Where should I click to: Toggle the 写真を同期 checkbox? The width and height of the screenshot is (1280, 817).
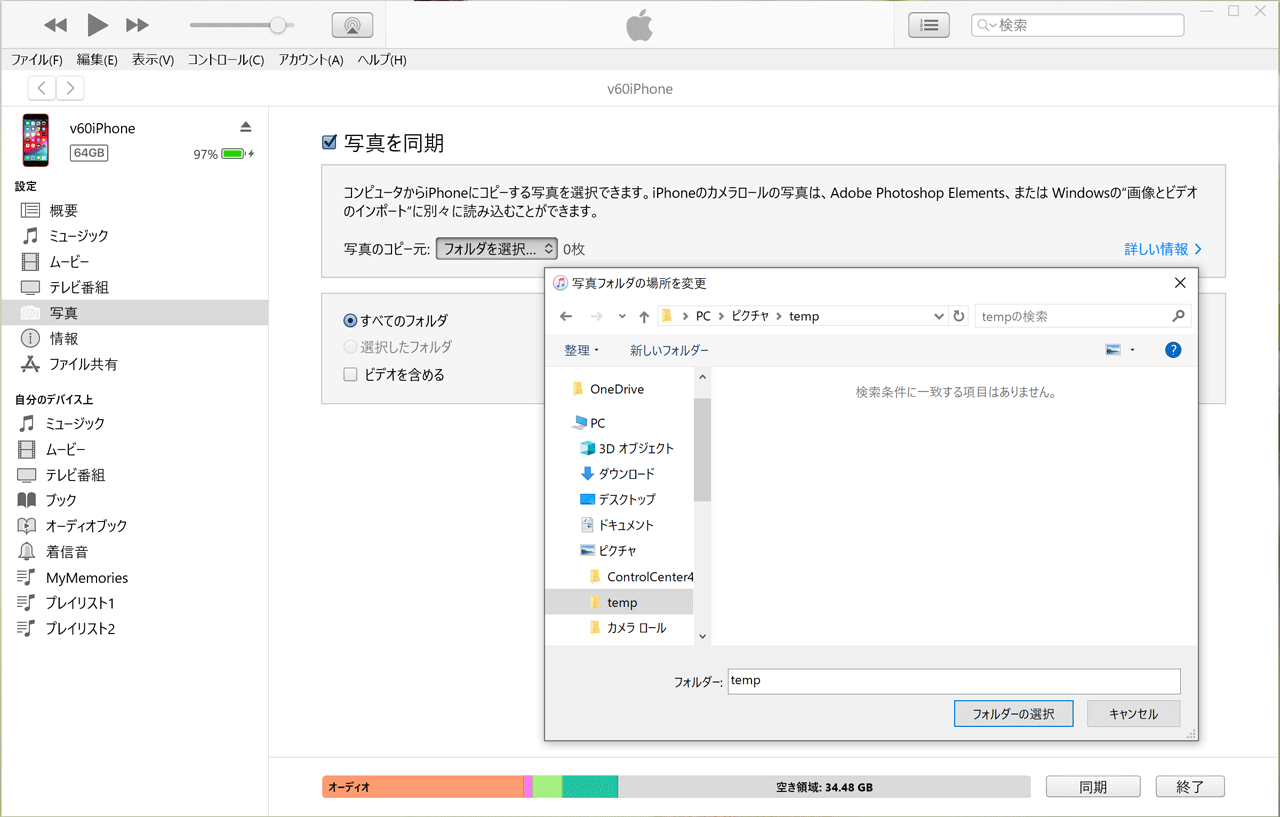(x=329, y=143)
